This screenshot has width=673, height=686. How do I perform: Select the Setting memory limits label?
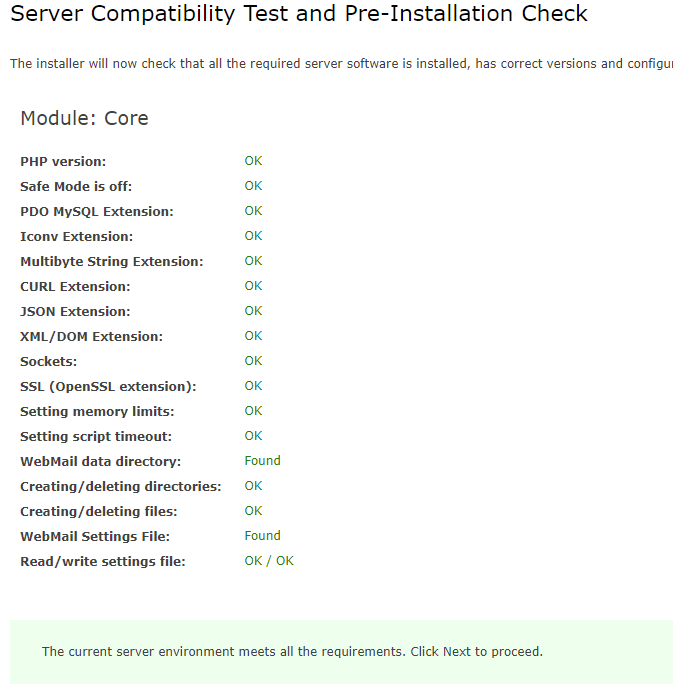[x=97, y=411]
